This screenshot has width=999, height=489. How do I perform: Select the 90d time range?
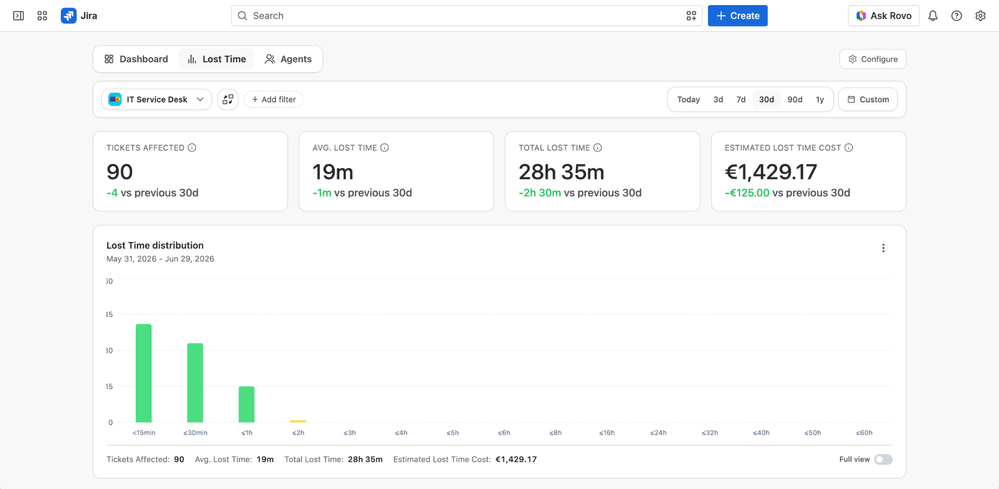pyautogui.click(x=795, y=99)
